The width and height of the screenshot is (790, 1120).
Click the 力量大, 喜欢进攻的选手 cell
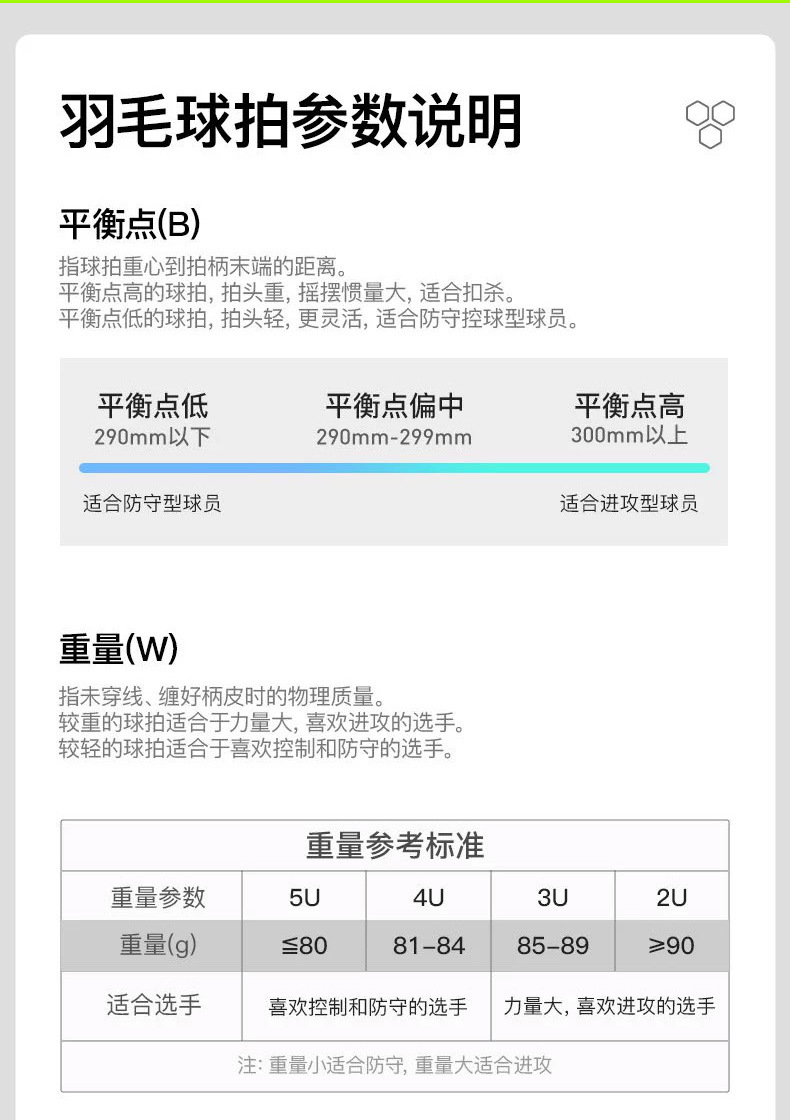point(609,1007)
